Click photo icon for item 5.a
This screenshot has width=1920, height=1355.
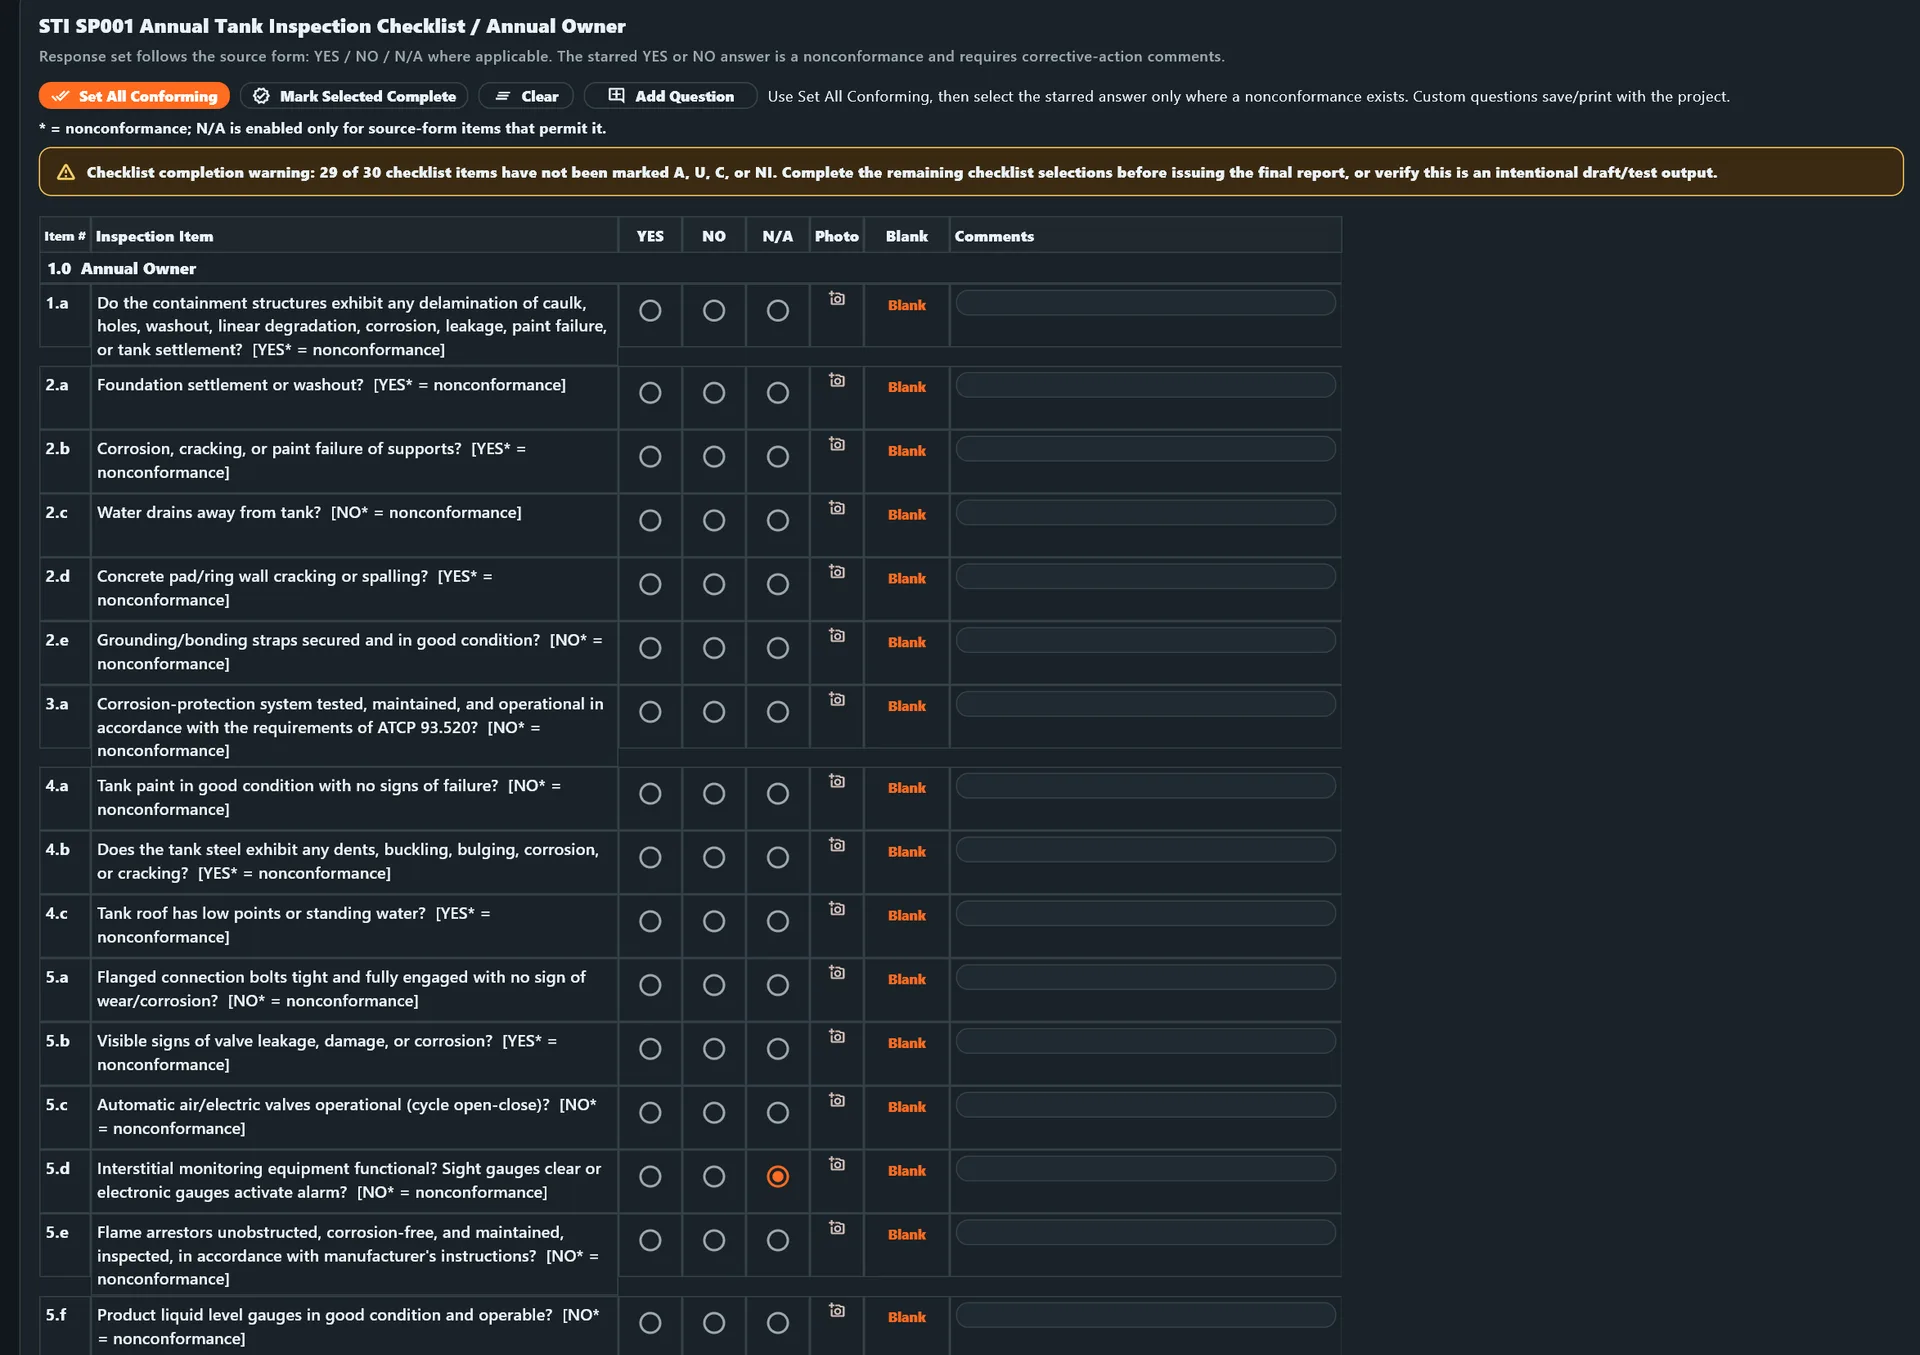tap(837, 973)
